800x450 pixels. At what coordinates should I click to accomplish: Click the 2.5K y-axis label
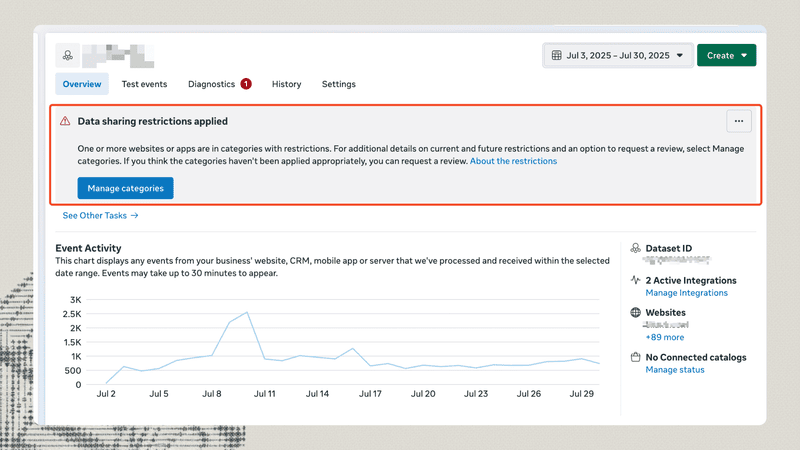72,314
